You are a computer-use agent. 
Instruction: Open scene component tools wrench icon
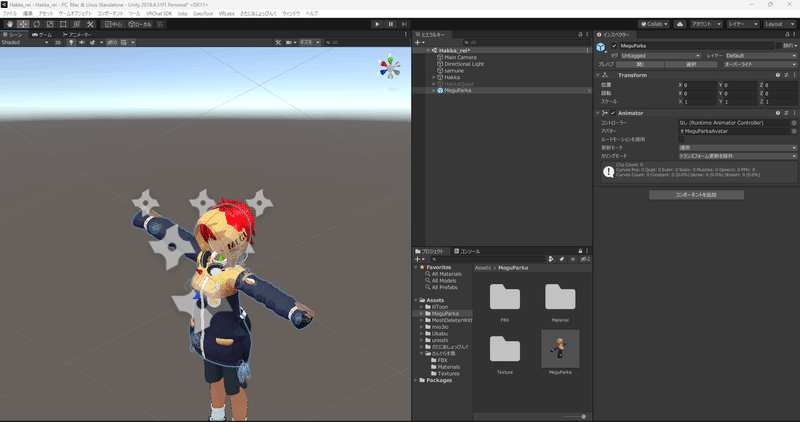tap(278, 42)
